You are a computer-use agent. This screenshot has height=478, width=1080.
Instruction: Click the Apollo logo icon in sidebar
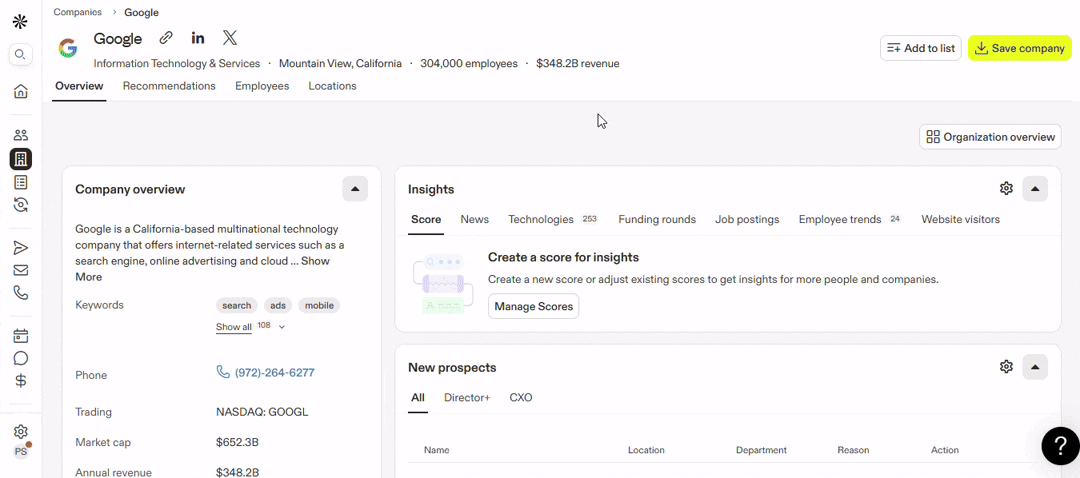coord(21,21)
